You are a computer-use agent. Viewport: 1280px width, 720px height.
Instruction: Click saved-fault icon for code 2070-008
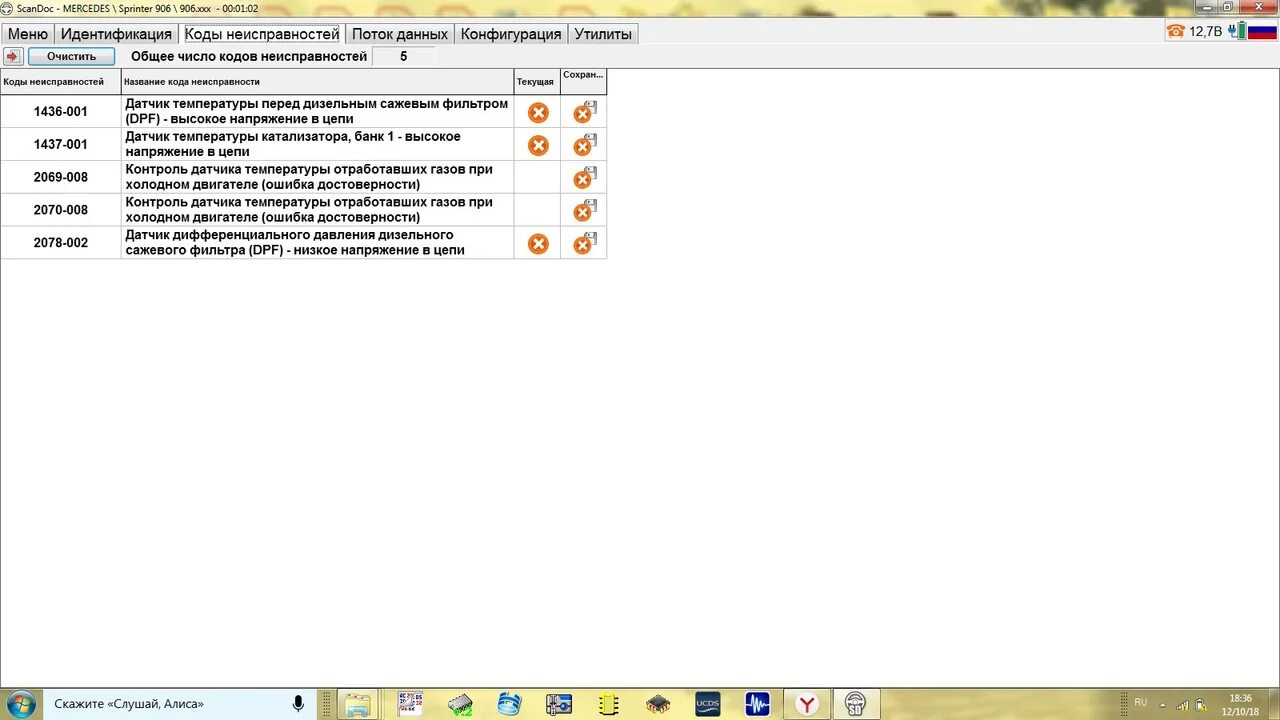(584, 210)
